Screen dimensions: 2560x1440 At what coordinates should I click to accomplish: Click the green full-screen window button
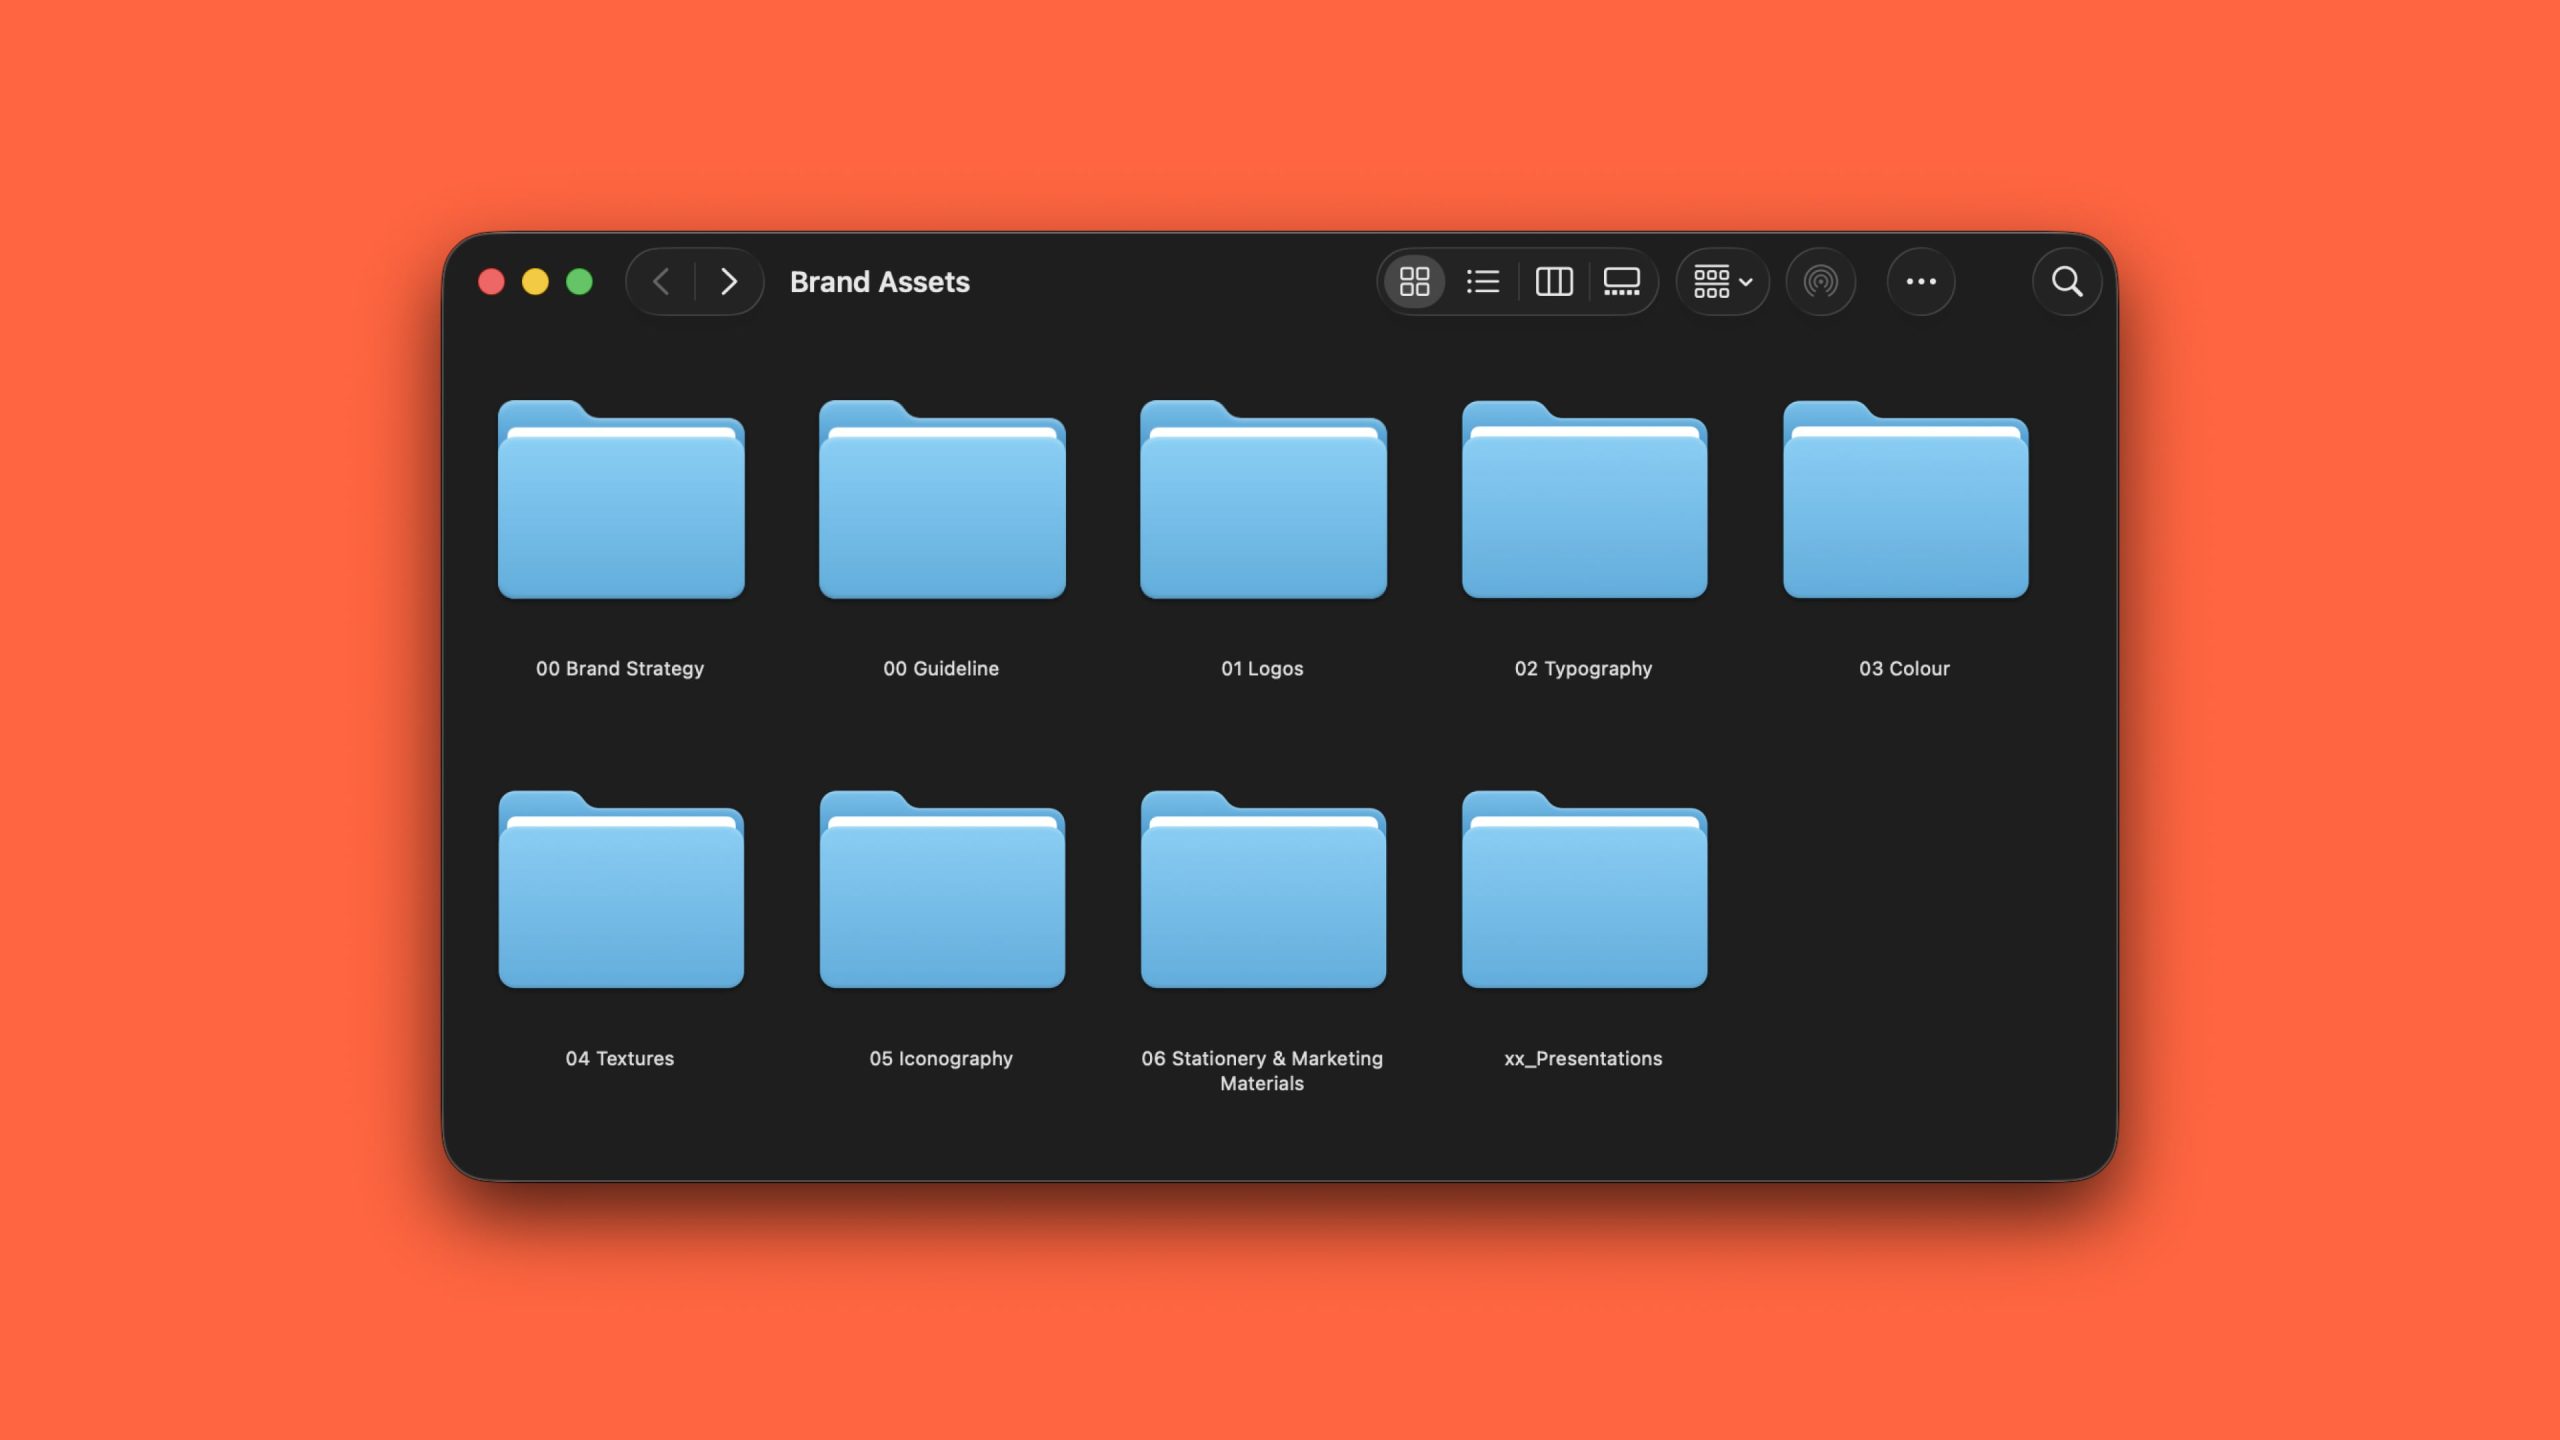pos(579,282)
